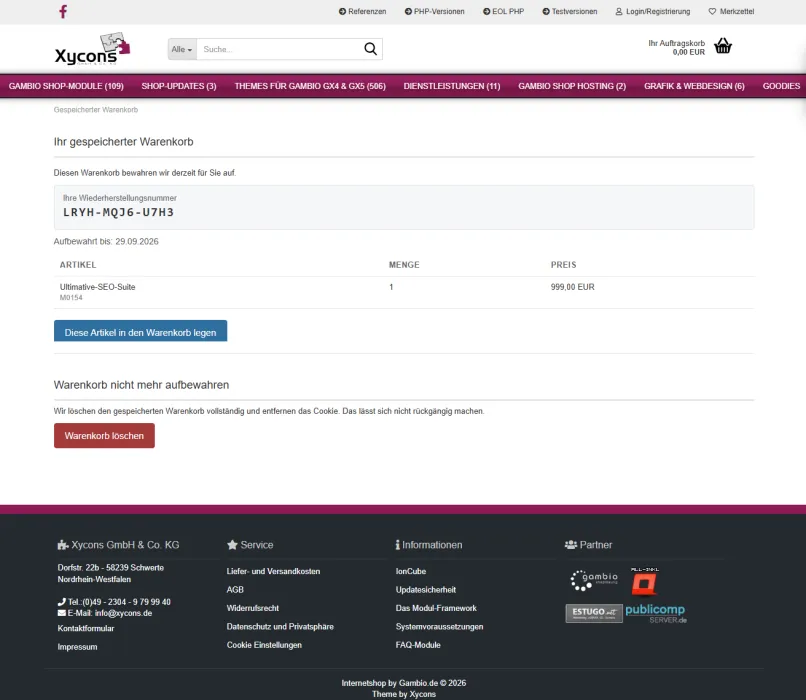This screenshot has height=700, width=806.
Task: Open Referenzen in top bar
Action: pos(362,11)
